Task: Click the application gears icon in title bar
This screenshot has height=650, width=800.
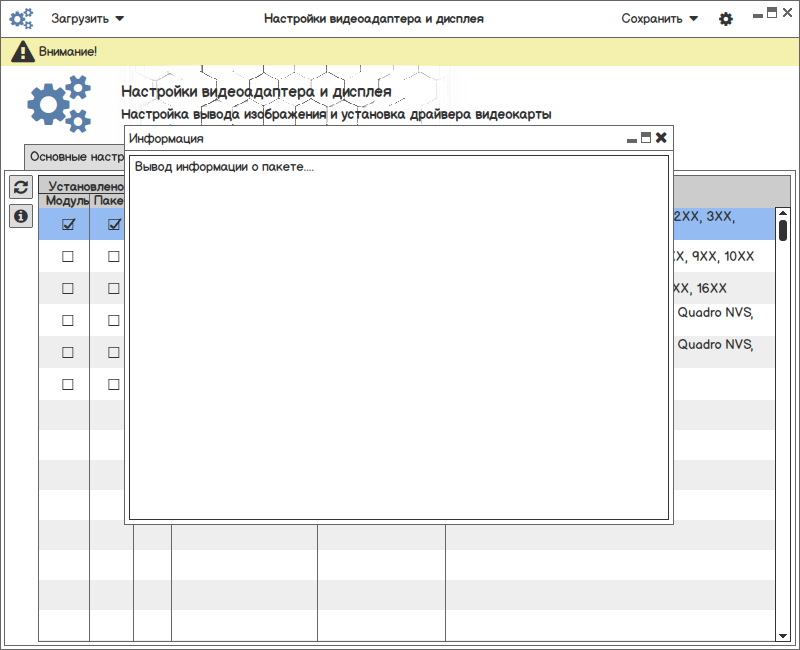Action: [21, 18]
